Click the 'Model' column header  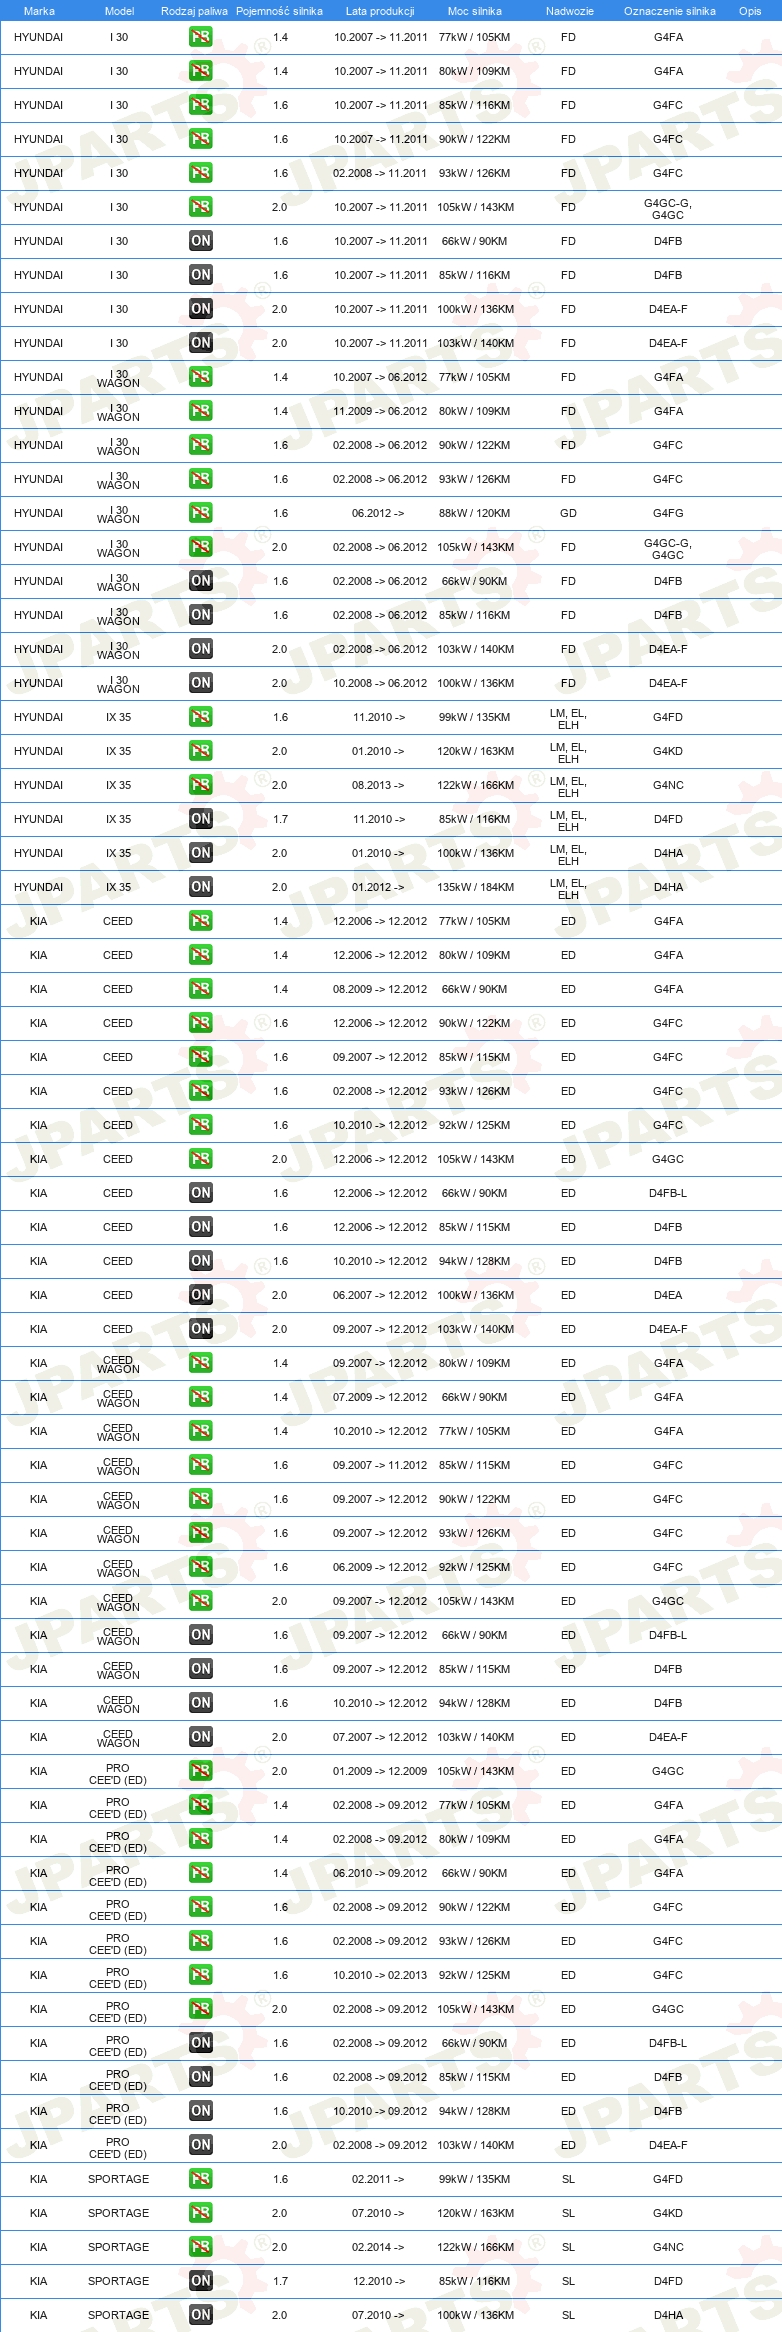119,11
